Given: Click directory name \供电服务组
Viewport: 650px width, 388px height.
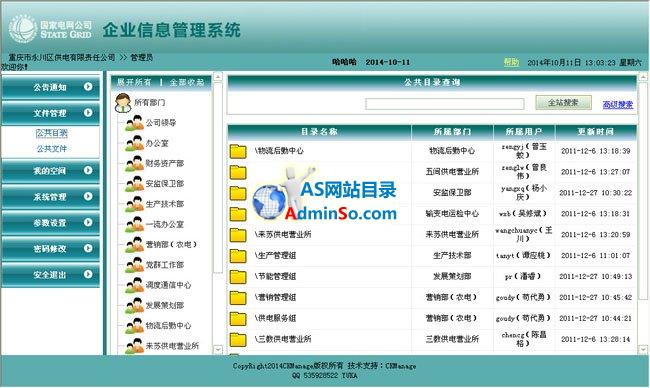Looking at the screenshot, I should click(275, 318).
